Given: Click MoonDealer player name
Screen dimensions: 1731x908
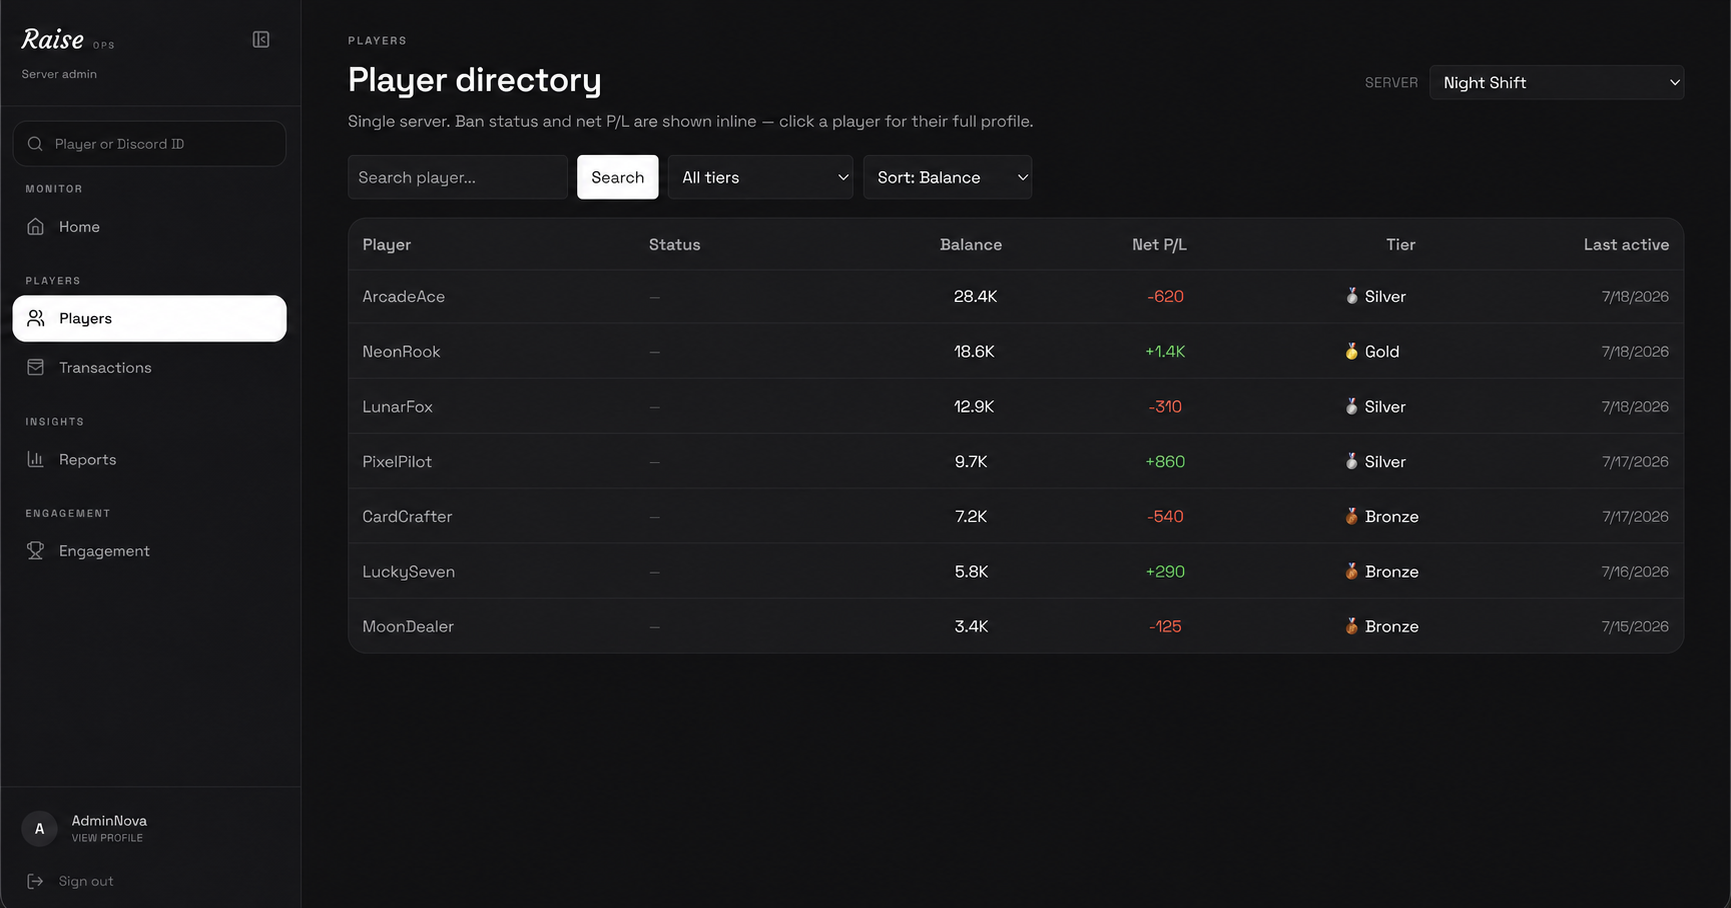Looking at the screenshot, I should tap(408, 626).
